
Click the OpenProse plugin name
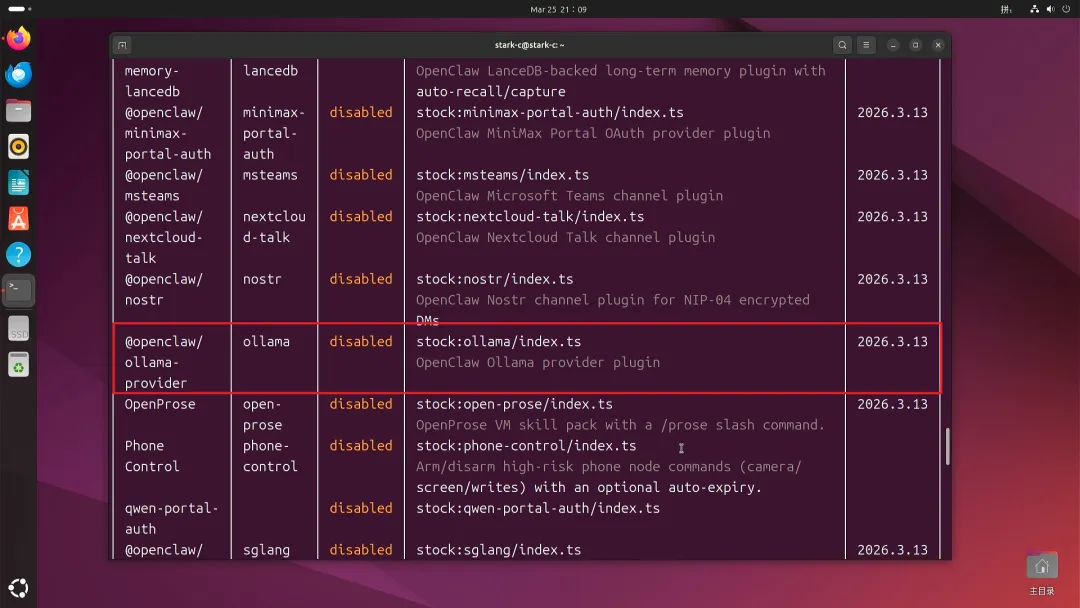click(x=160, y=404)
